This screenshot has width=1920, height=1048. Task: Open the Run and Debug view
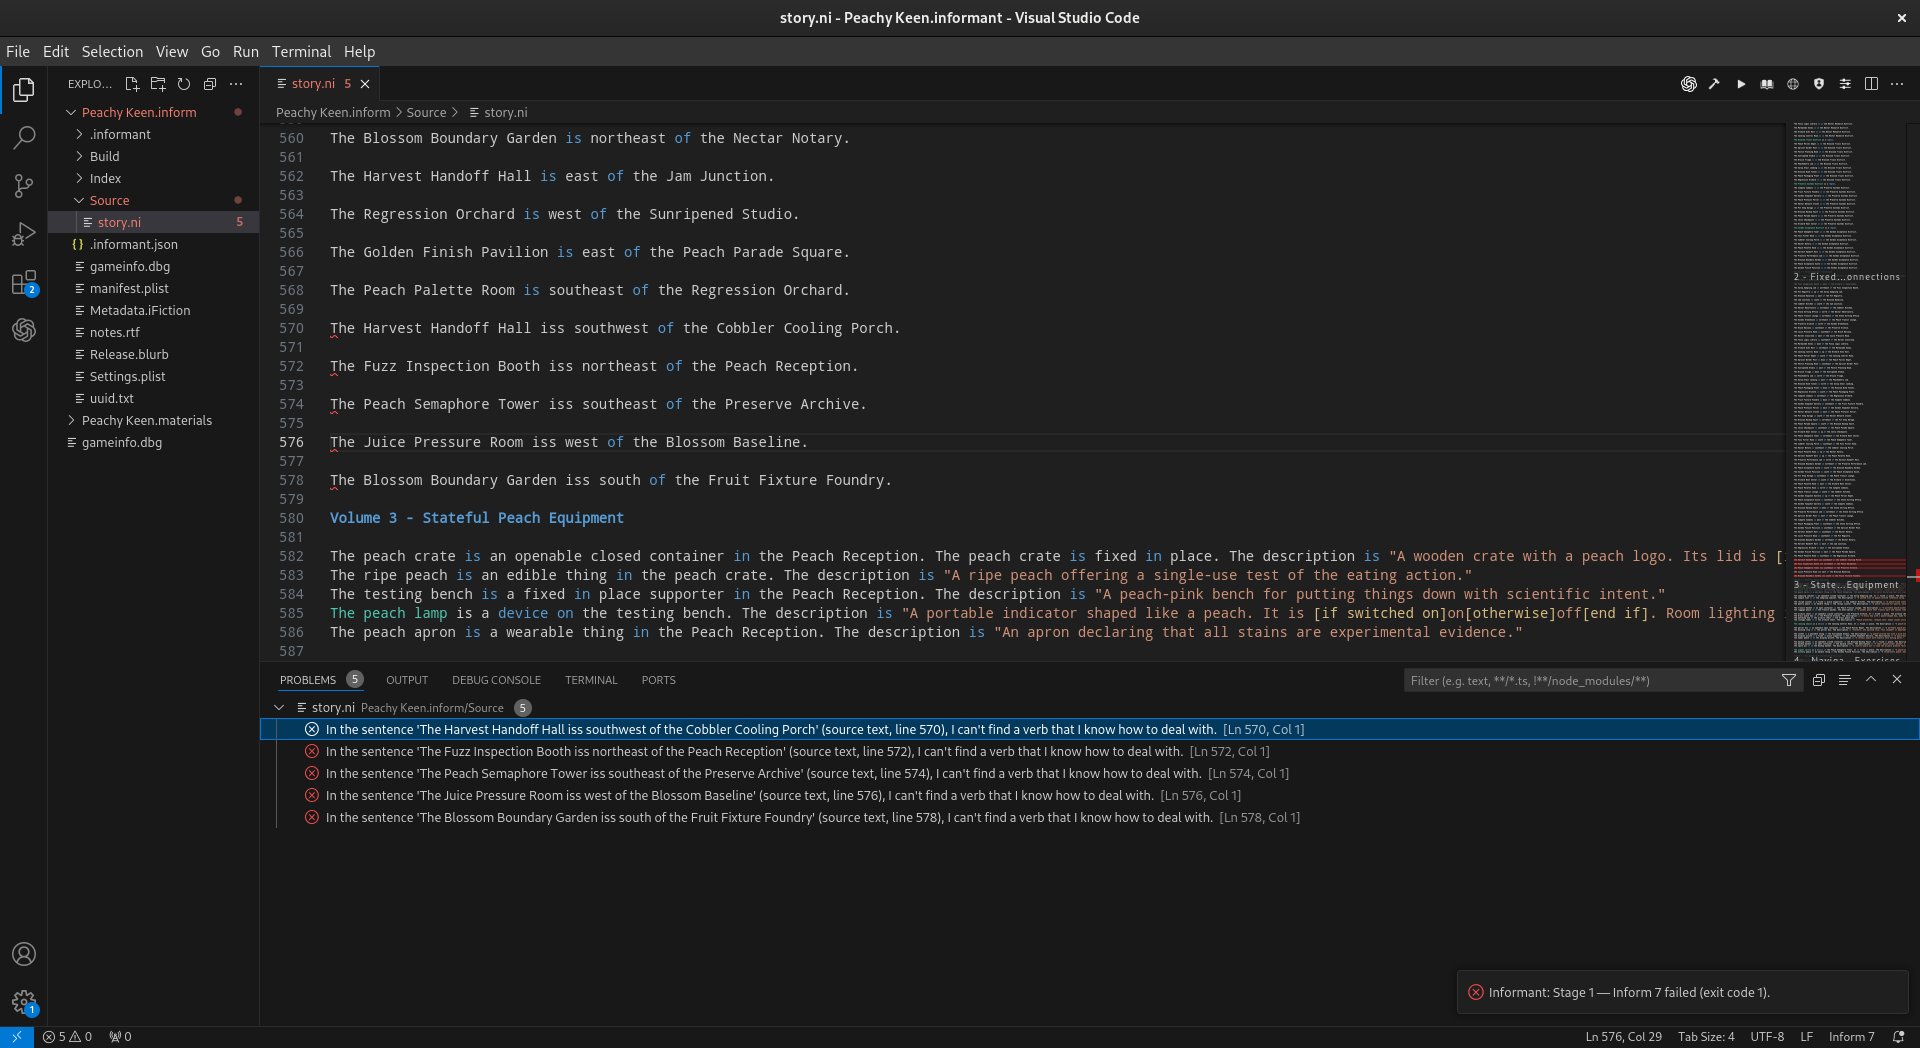point(24,234)
